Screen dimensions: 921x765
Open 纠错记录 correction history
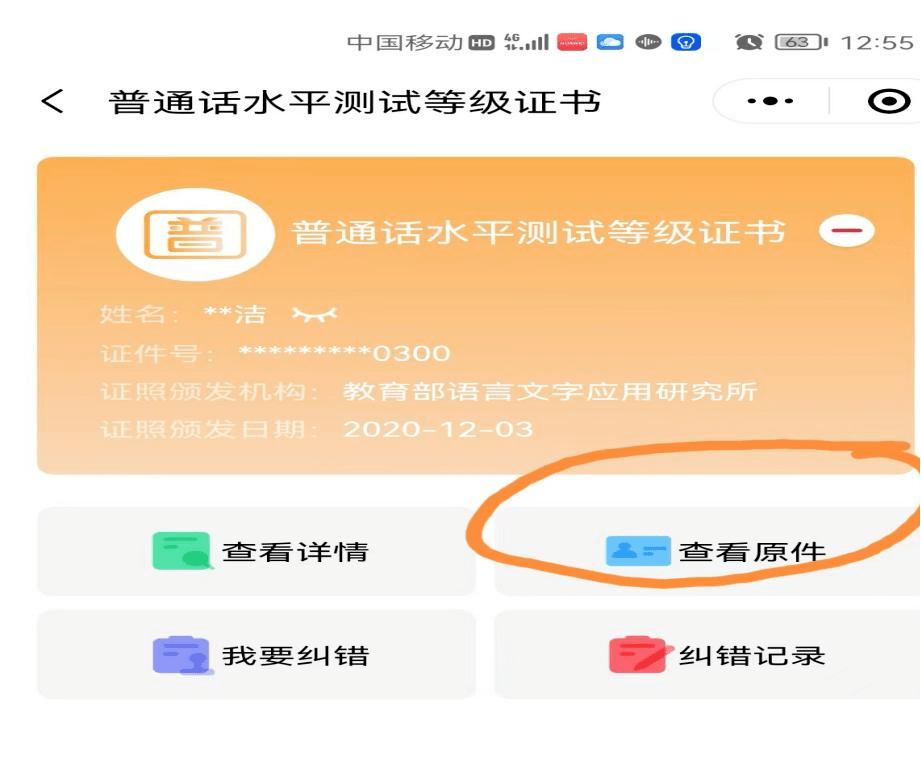(x=707, y=655)
